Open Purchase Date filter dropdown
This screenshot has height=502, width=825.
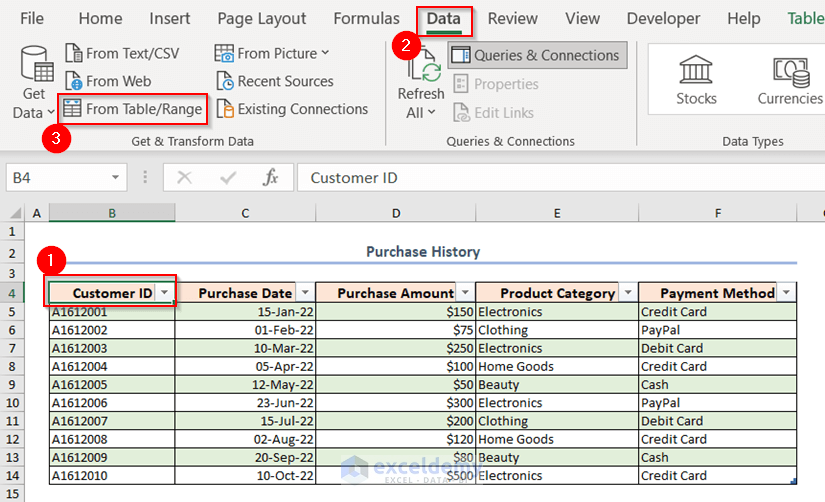(304, 293)
